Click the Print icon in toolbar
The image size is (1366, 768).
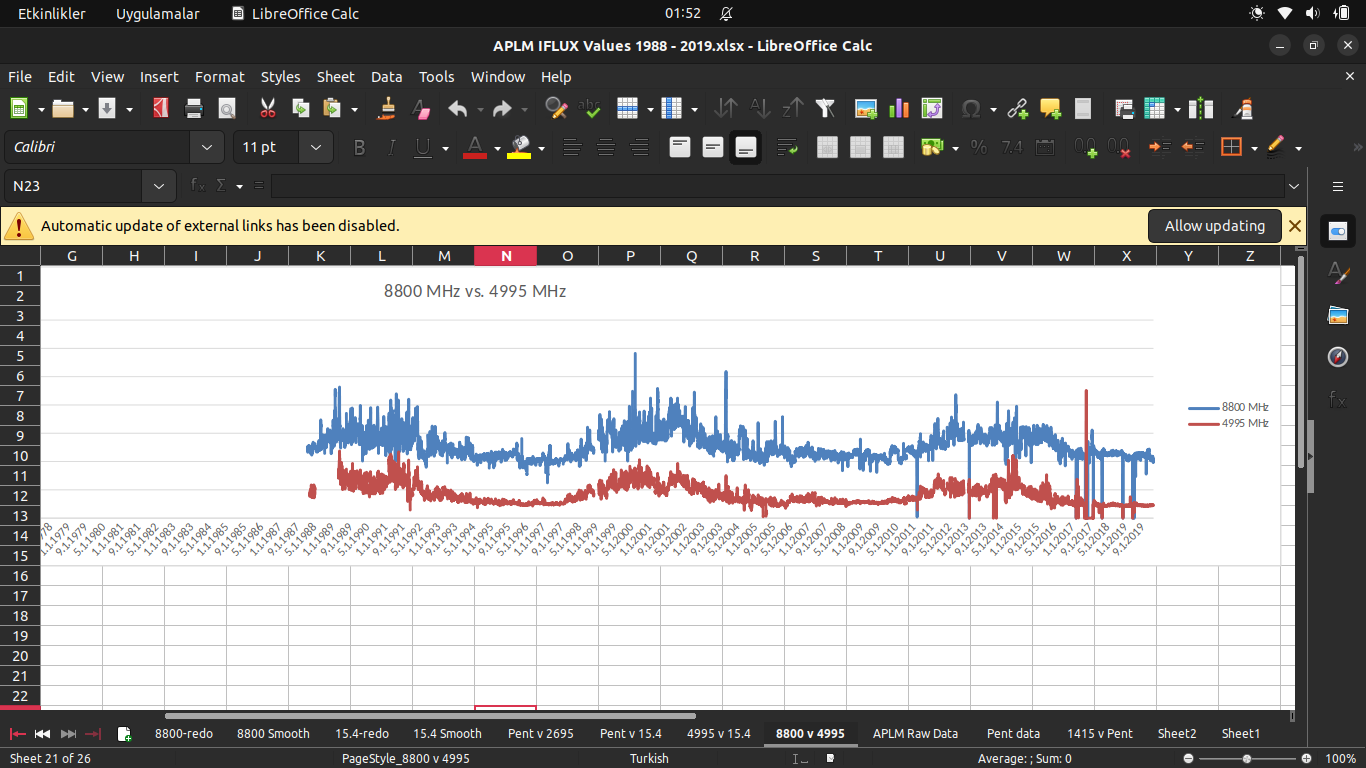point(194,109)
